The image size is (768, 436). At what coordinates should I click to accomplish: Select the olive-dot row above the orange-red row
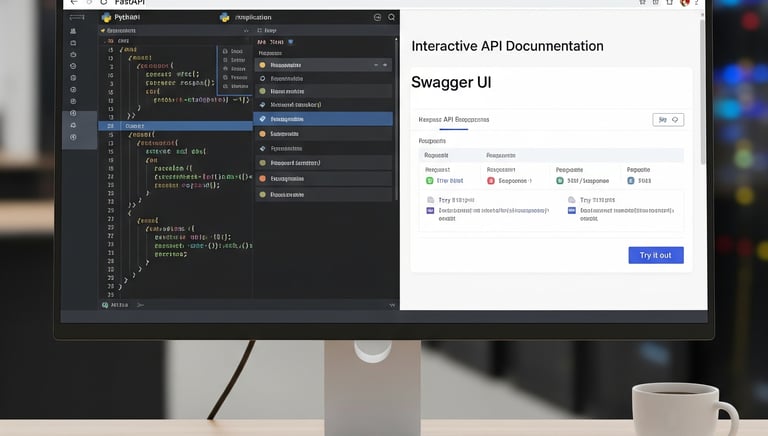[323, 163]
